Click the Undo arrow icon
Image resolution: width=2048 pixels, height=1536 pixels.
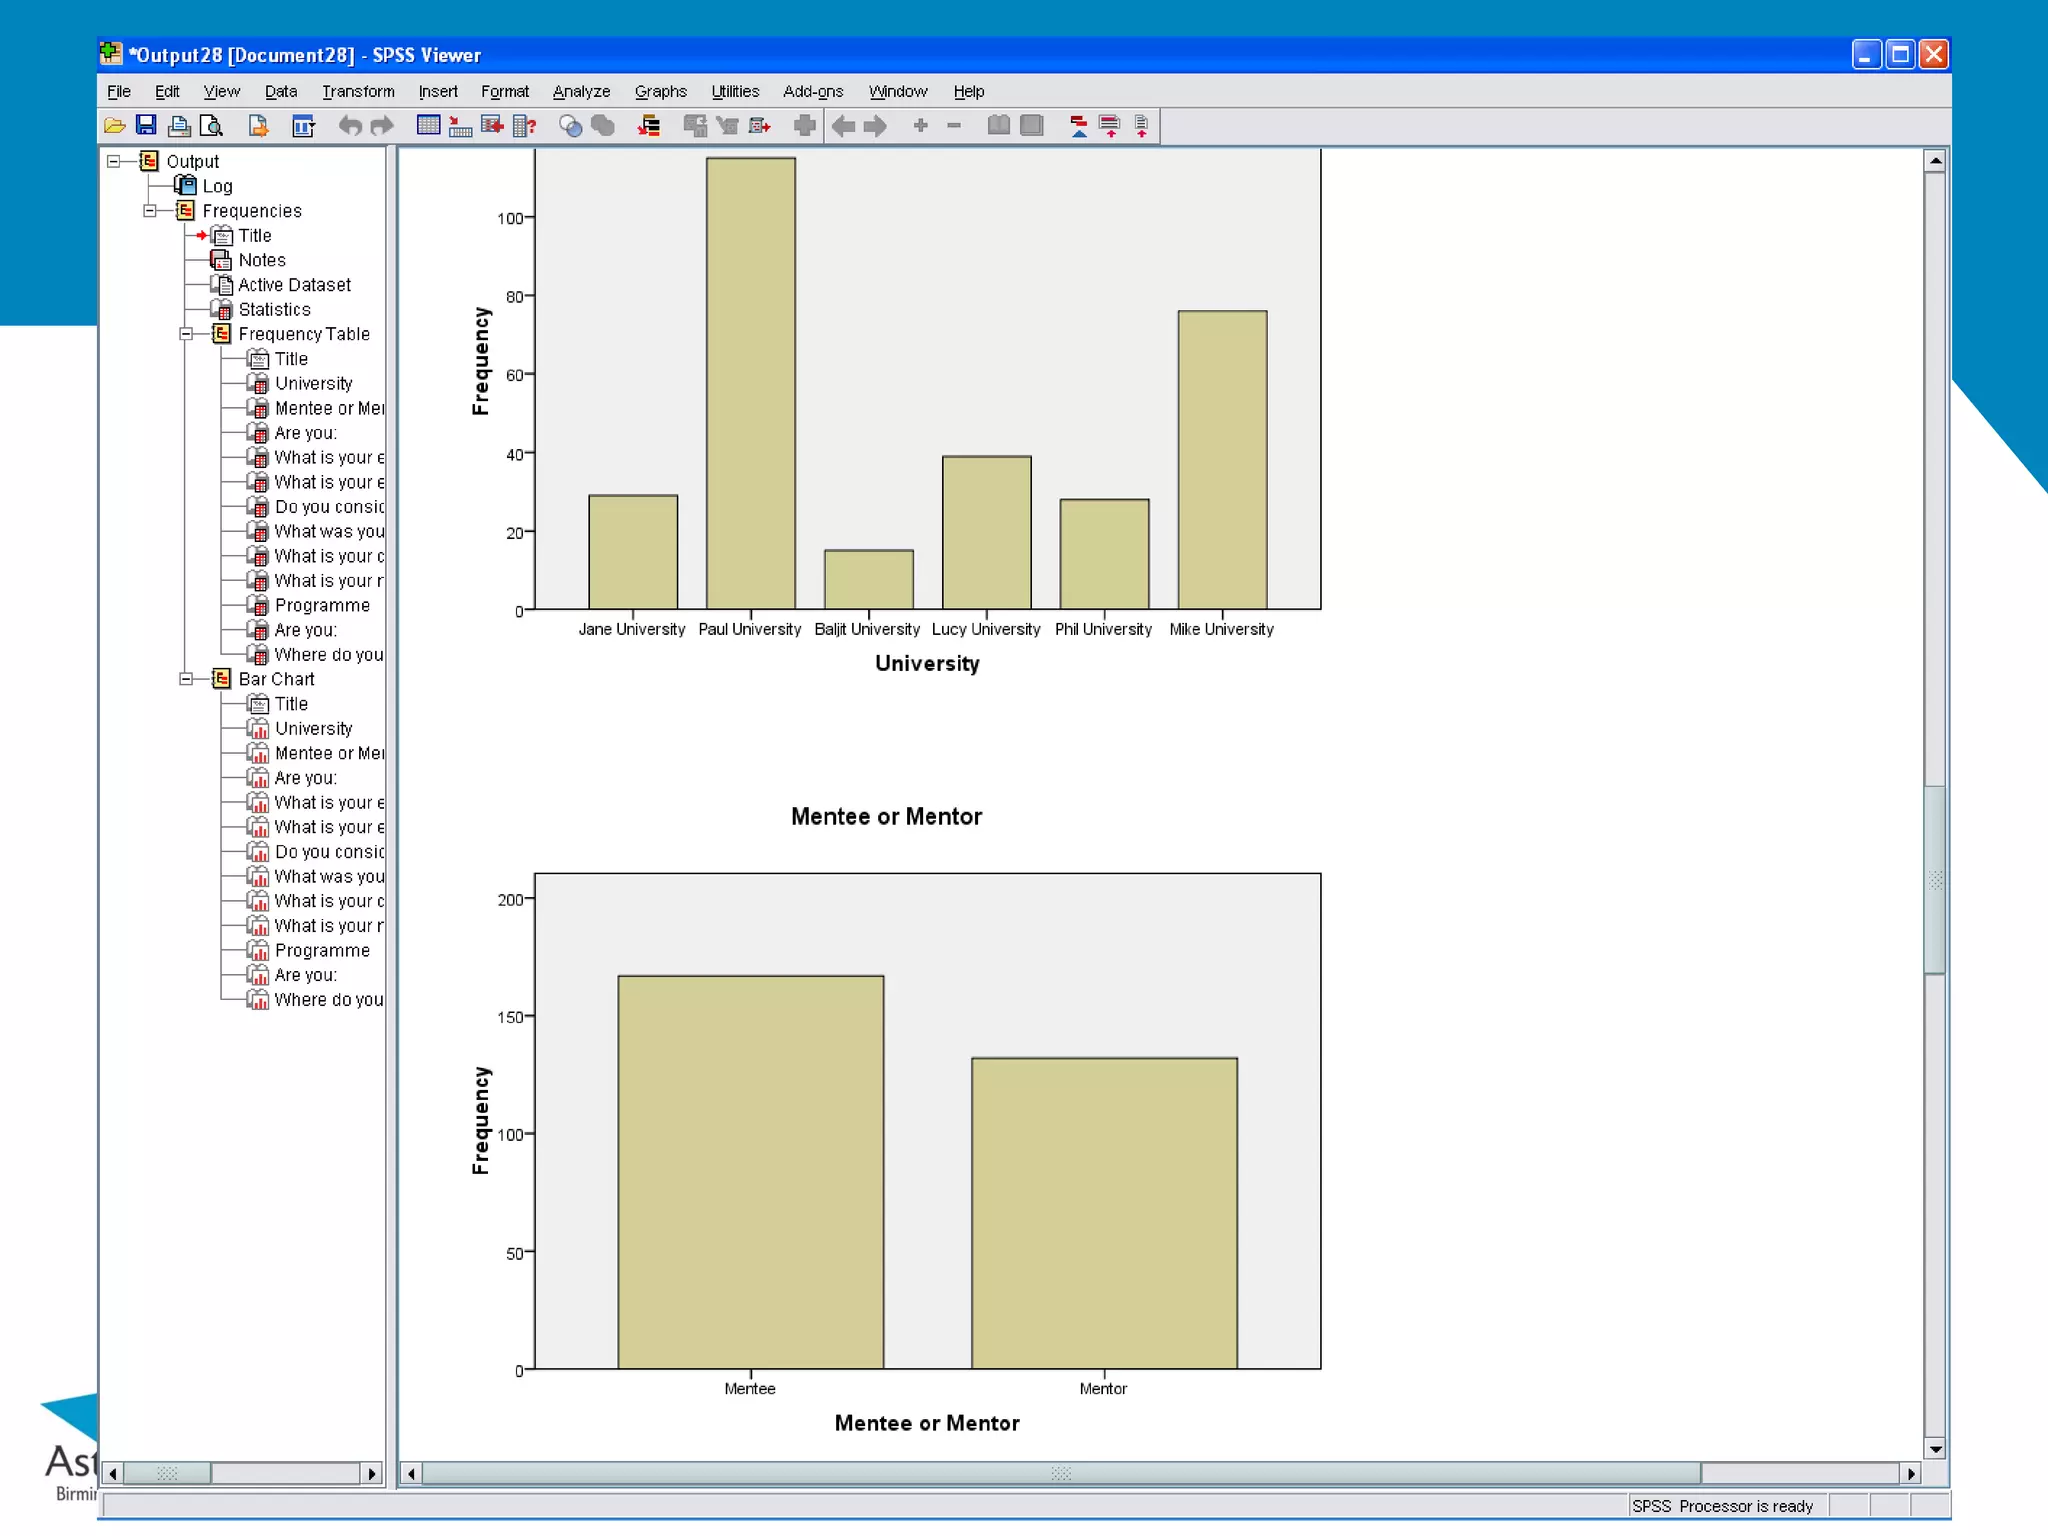click(349, 126)
